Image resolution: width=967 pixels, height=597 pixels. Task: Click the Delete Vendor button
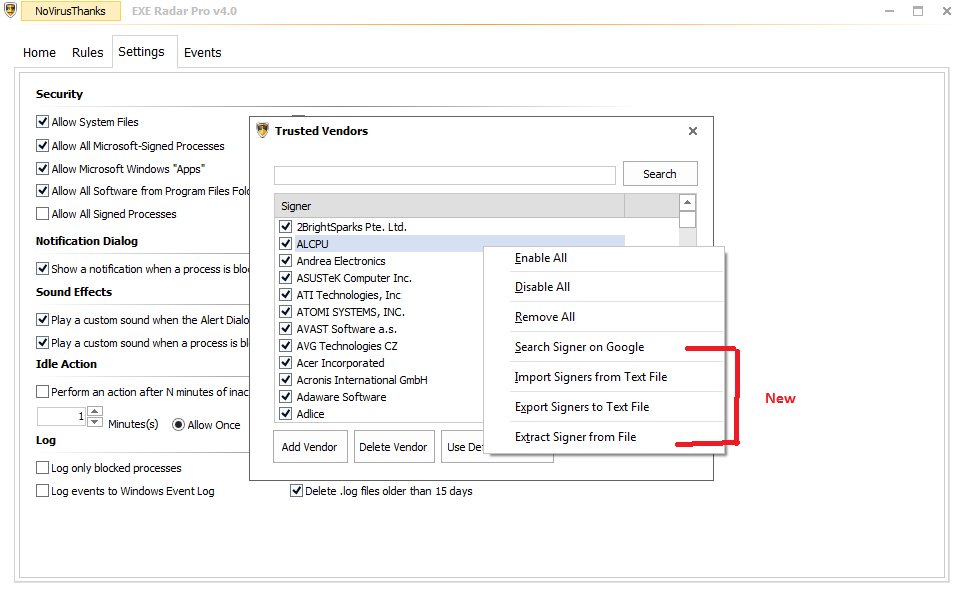(x=393, y=447)
